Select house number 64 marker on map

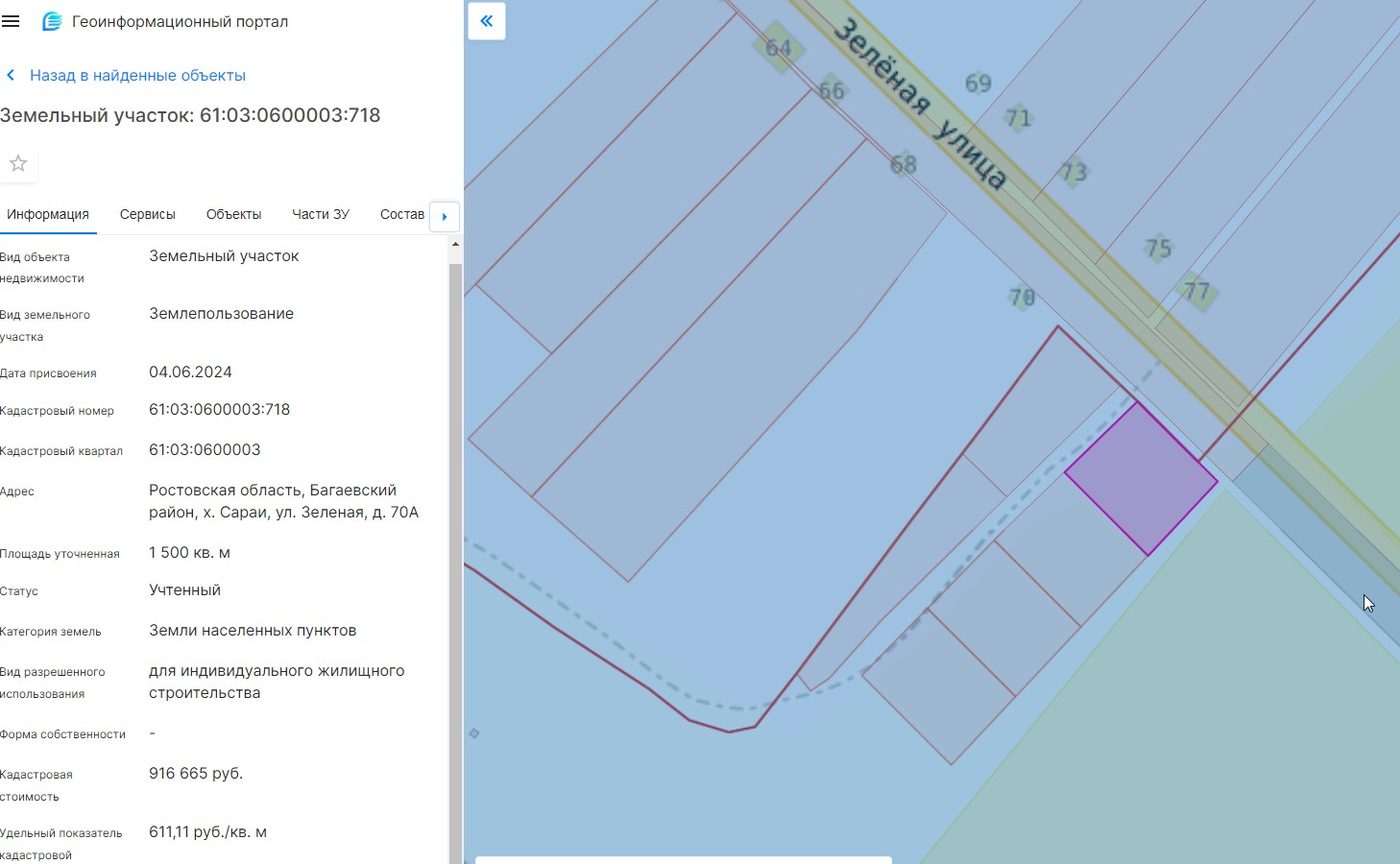[778, 48]
